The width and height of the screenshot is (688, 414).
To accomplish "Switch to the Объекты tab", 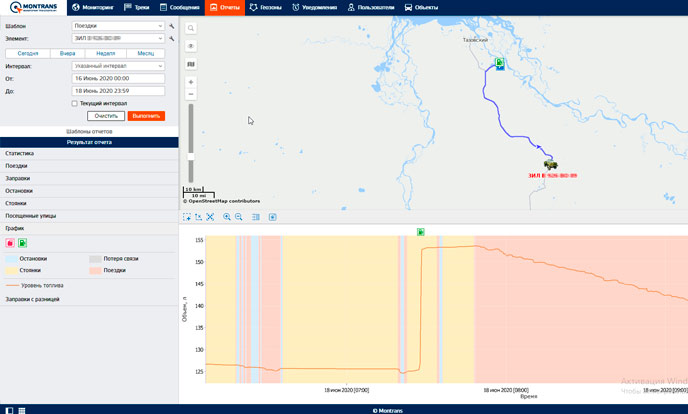I will 421,7.
